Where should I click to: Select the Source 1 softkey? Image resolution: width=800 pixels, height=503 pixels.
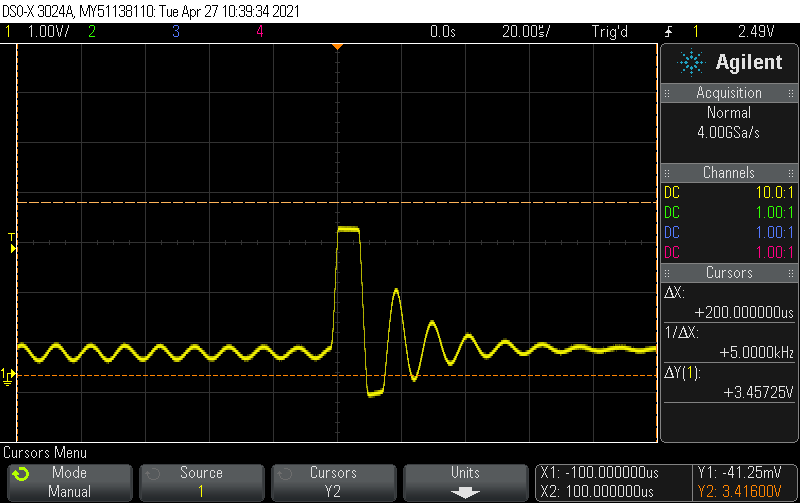(202, 482)
